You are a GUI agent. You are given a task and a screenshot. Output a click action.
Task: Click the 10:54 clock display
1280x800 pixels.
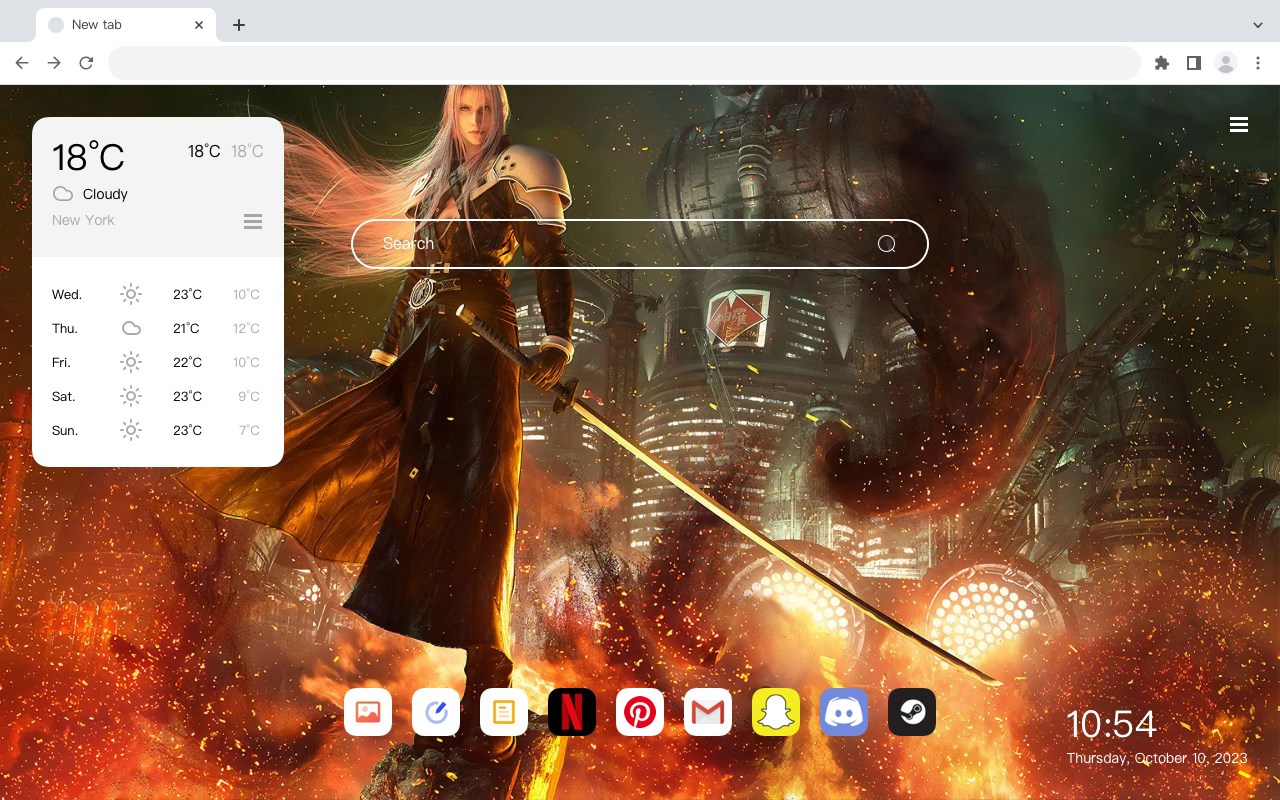pos(1111,724)
